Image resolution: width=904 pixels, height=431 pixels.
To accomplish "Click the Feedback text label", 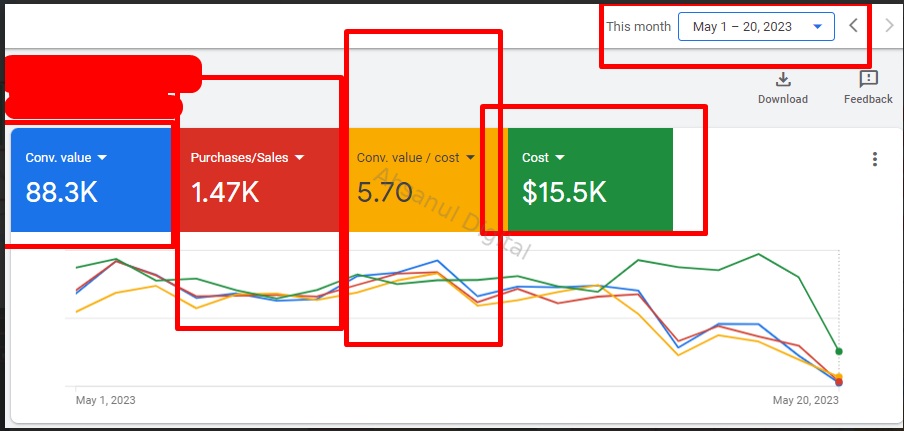I will pyautogui.click(x=868, y=99).
